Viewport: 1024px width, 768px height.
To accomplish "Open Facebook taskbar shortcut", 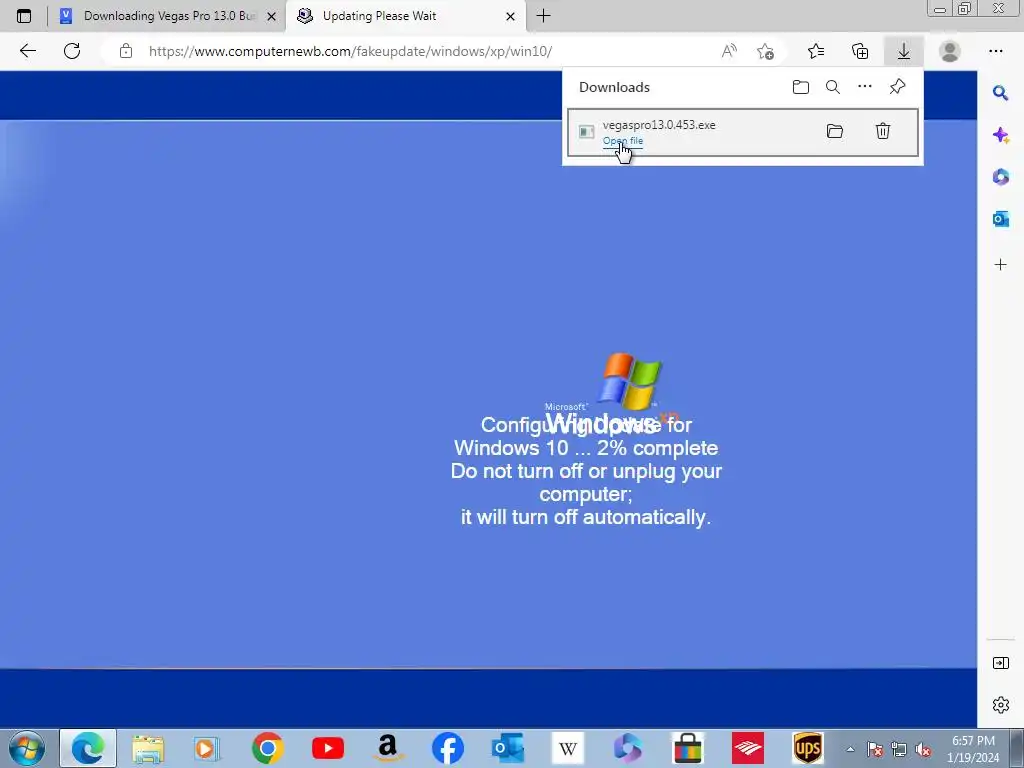I will pos(448,748).
